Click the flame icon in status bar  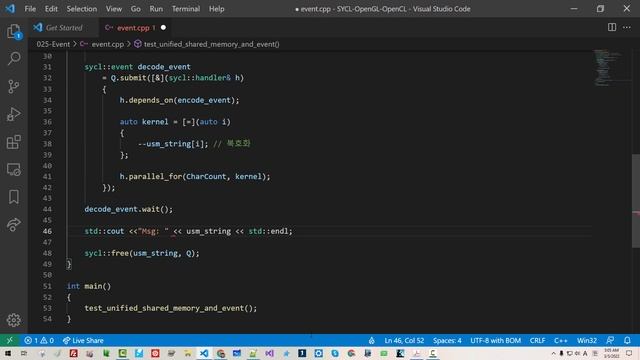[x=371, y=340]
